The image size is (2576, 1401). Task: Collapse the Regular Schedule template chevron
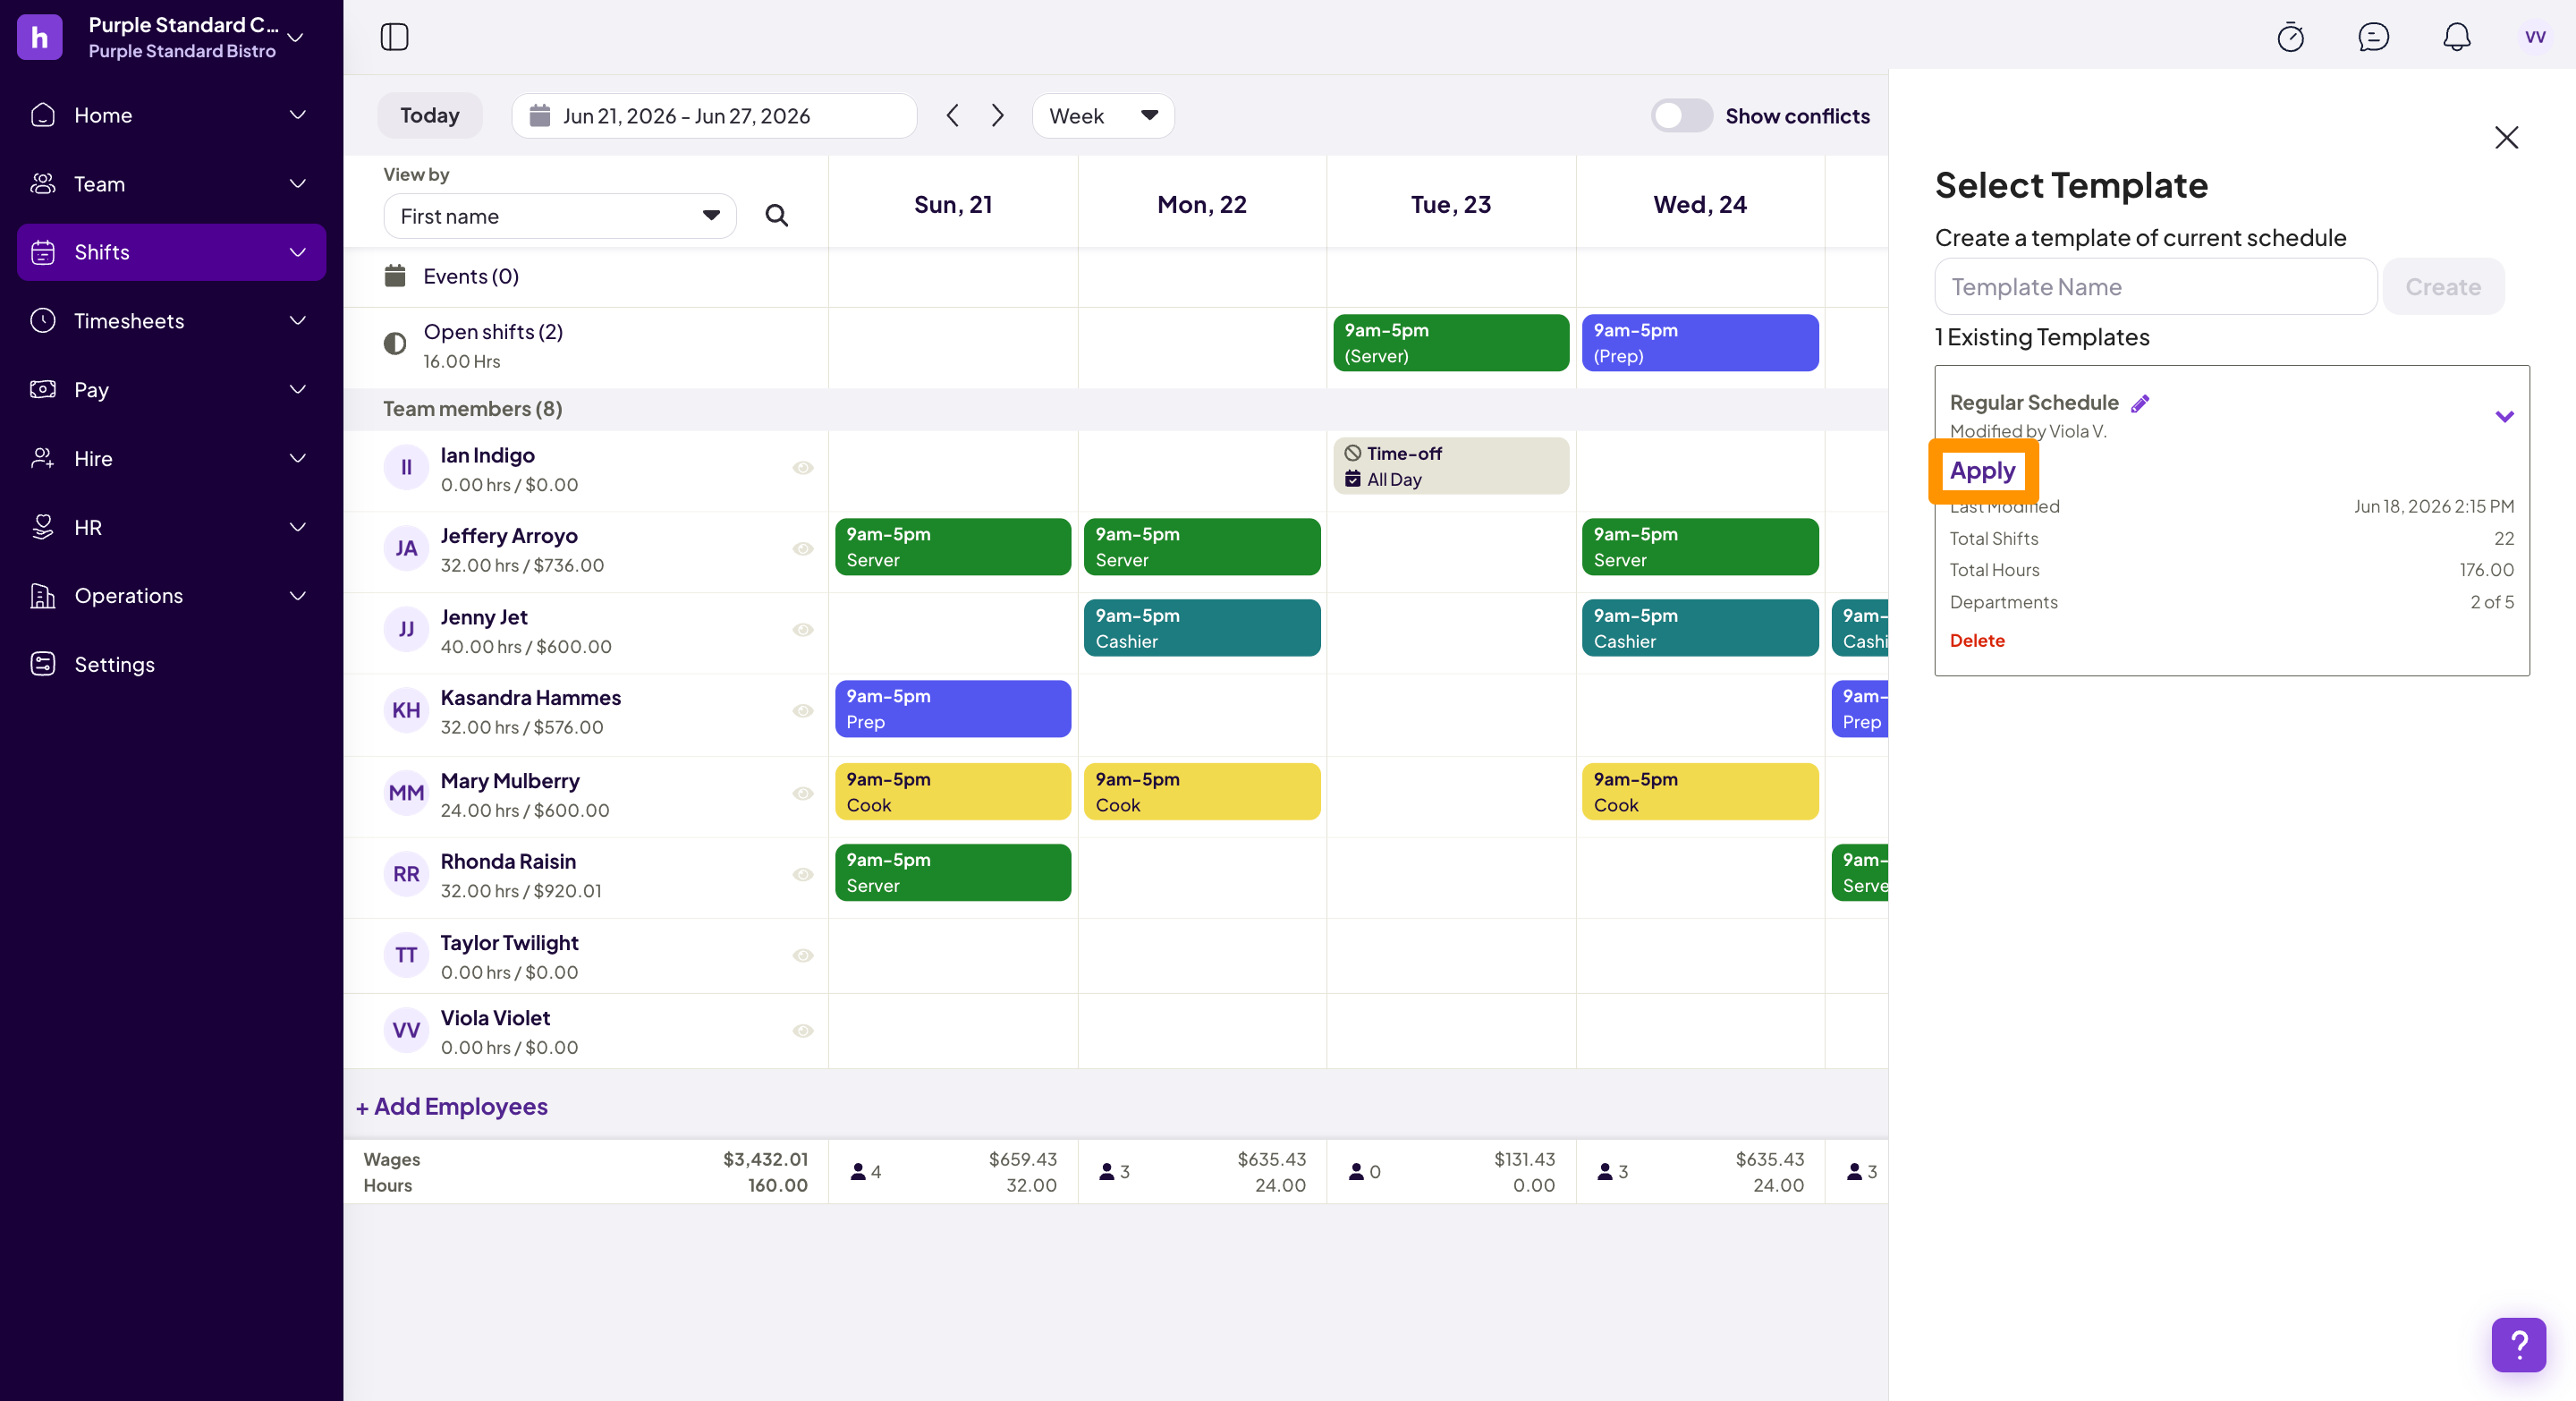(2504, 416)
